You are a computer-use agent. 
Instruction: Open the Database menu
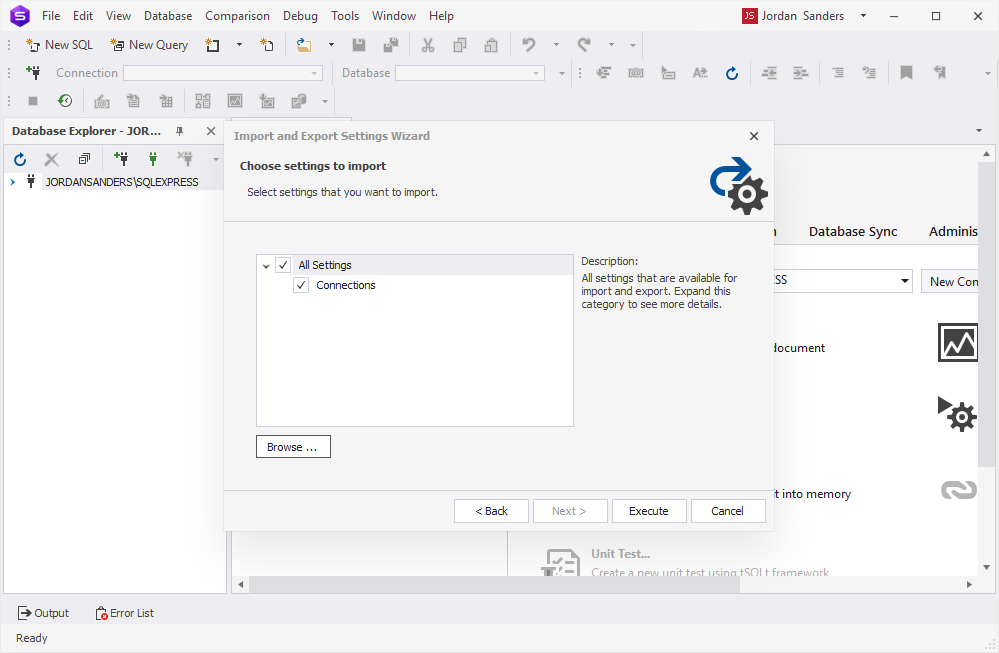tap(168, 16)
